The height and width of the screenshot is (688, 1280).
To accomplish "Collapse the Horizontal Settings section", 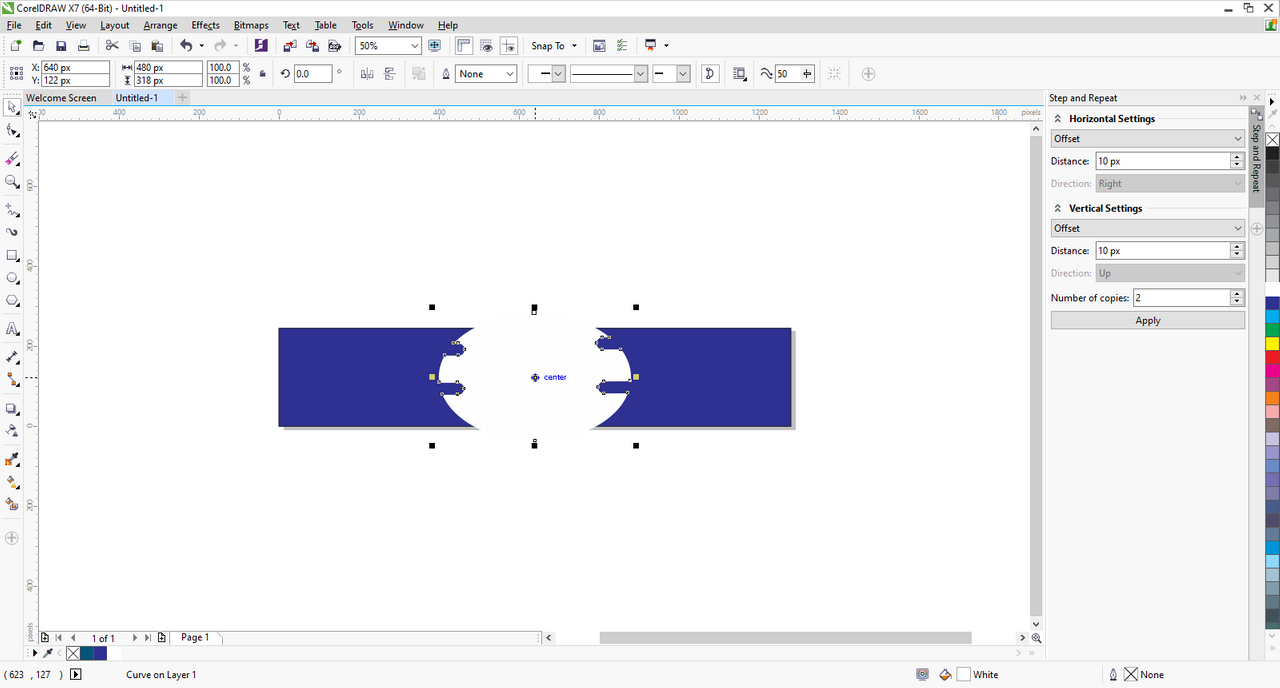I will [1058, 119].
